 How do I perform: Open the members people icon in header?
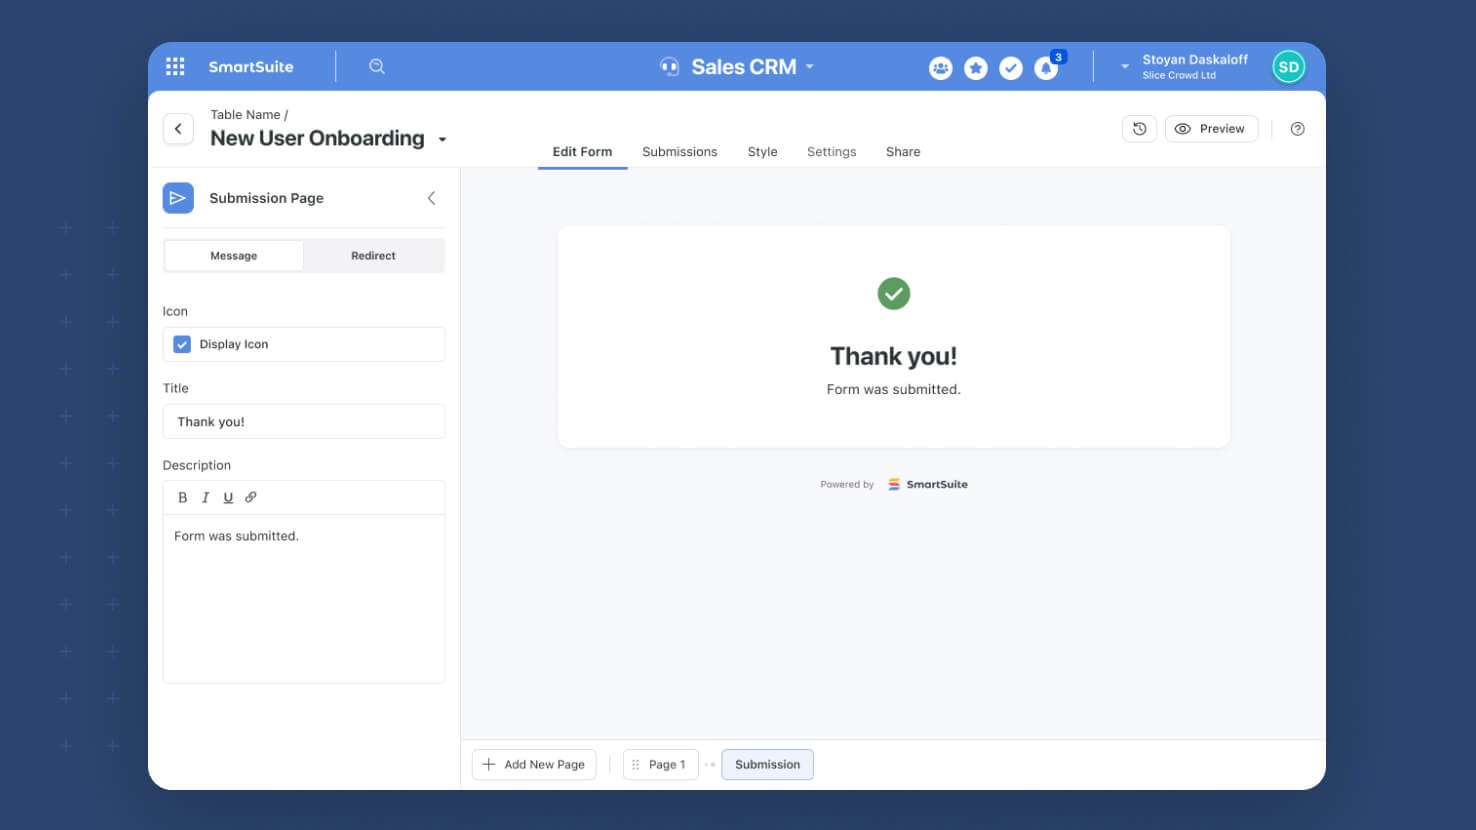(x=940, y=68)
